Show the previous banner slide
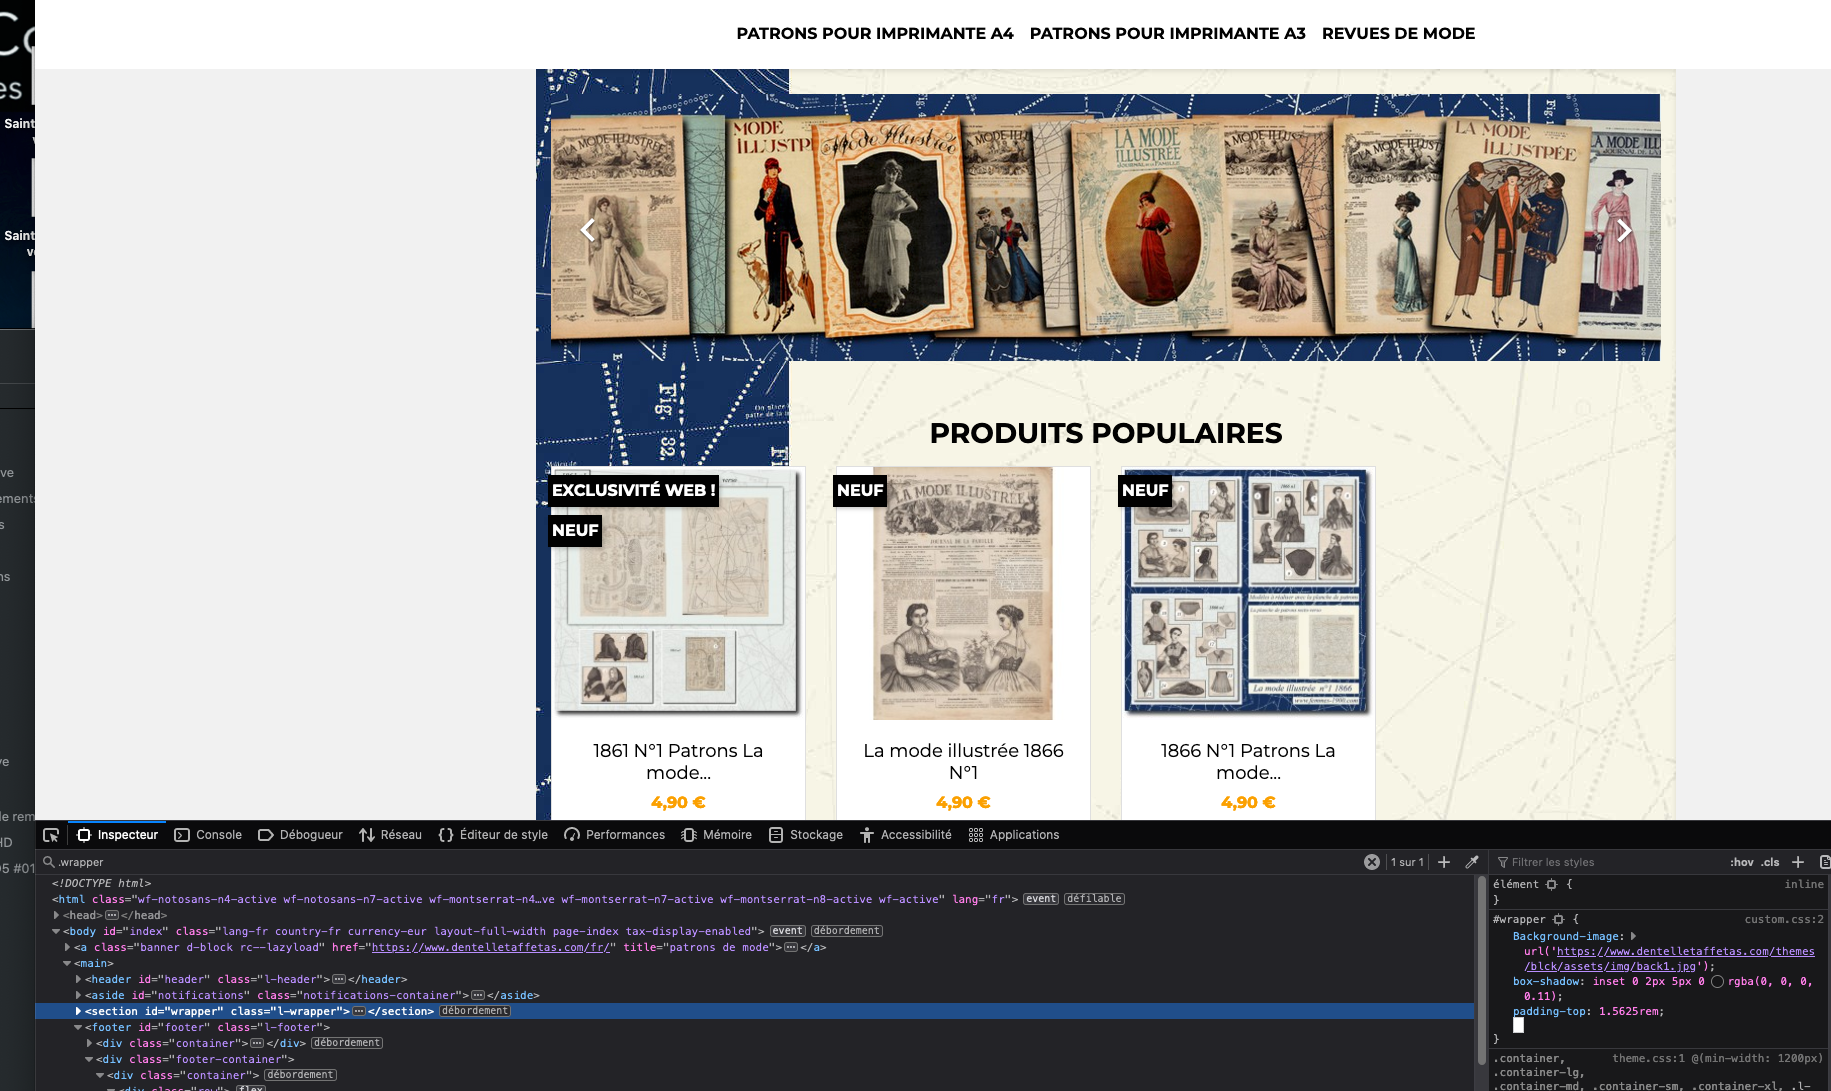 click(x=588, y=230)
